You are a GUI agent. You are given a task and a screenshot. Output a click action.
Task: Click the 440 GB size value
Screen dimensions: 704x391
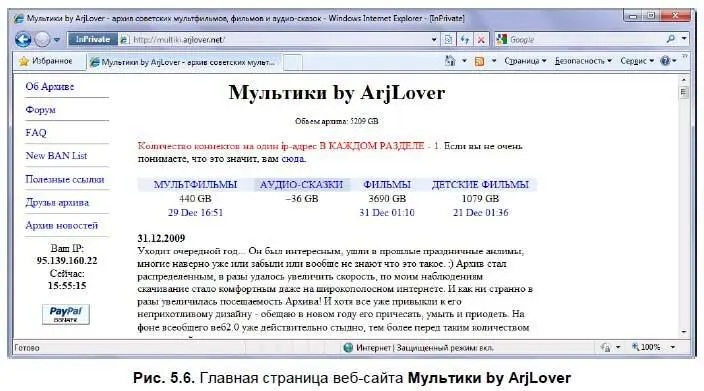tap(195, 198)
